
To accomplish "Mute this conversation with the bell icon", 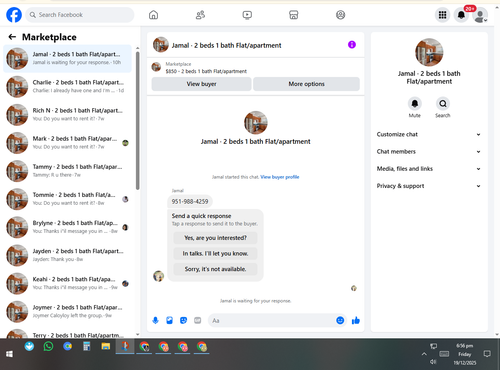I will pos(415,104).
